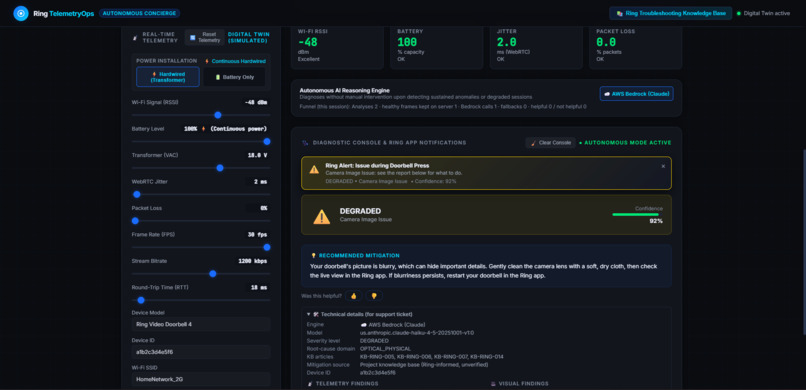Click the model us.anthropic.claude-haiku value
The width and height of the screenshot is (806, 390).
(x=417, y=333)
